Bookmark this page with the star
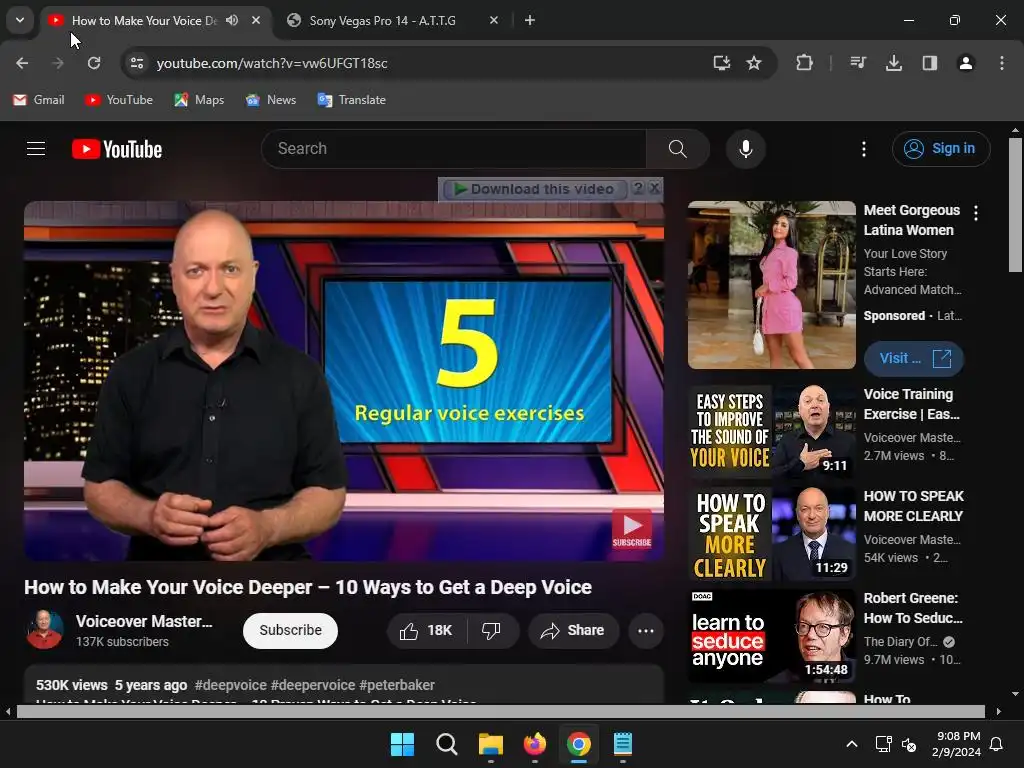 coord(754,63)
